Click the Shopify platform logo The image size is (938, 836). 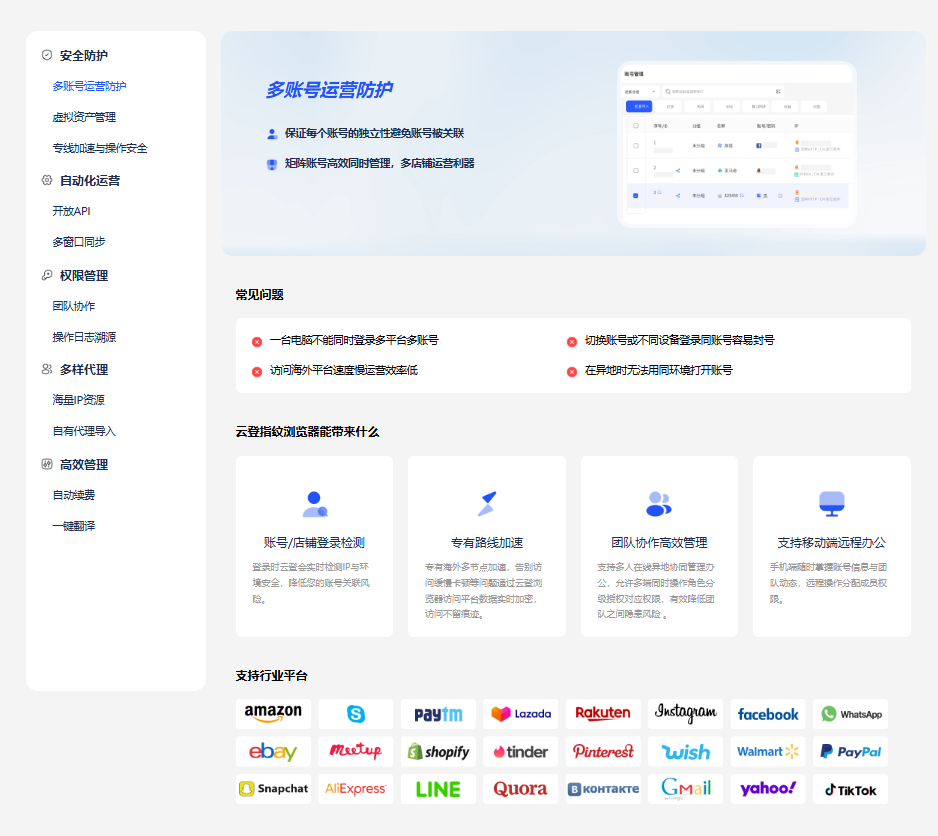tap(438, 752)
